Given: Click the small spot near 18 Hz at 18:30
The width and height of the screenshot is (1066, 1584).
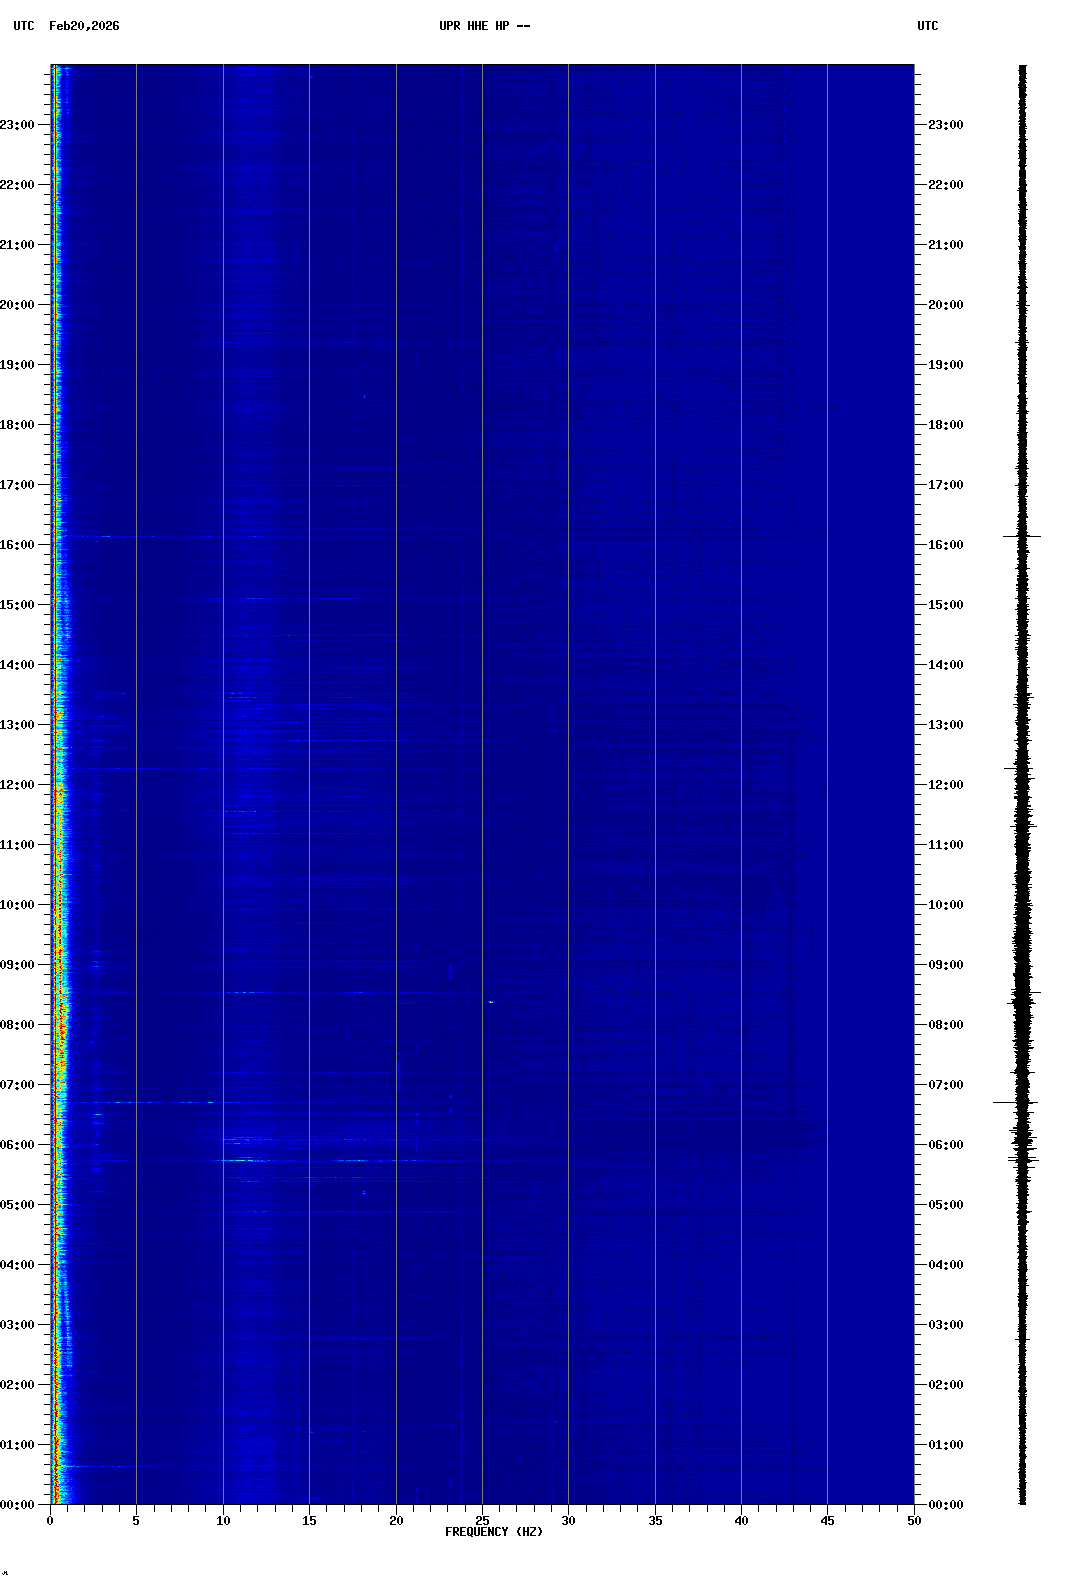Looking at the screenshot, I should point(364,397).
